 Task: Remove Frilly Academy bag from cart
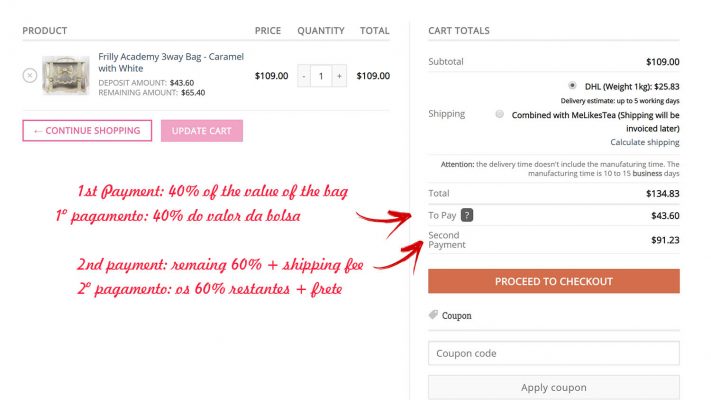coord(30,75)
